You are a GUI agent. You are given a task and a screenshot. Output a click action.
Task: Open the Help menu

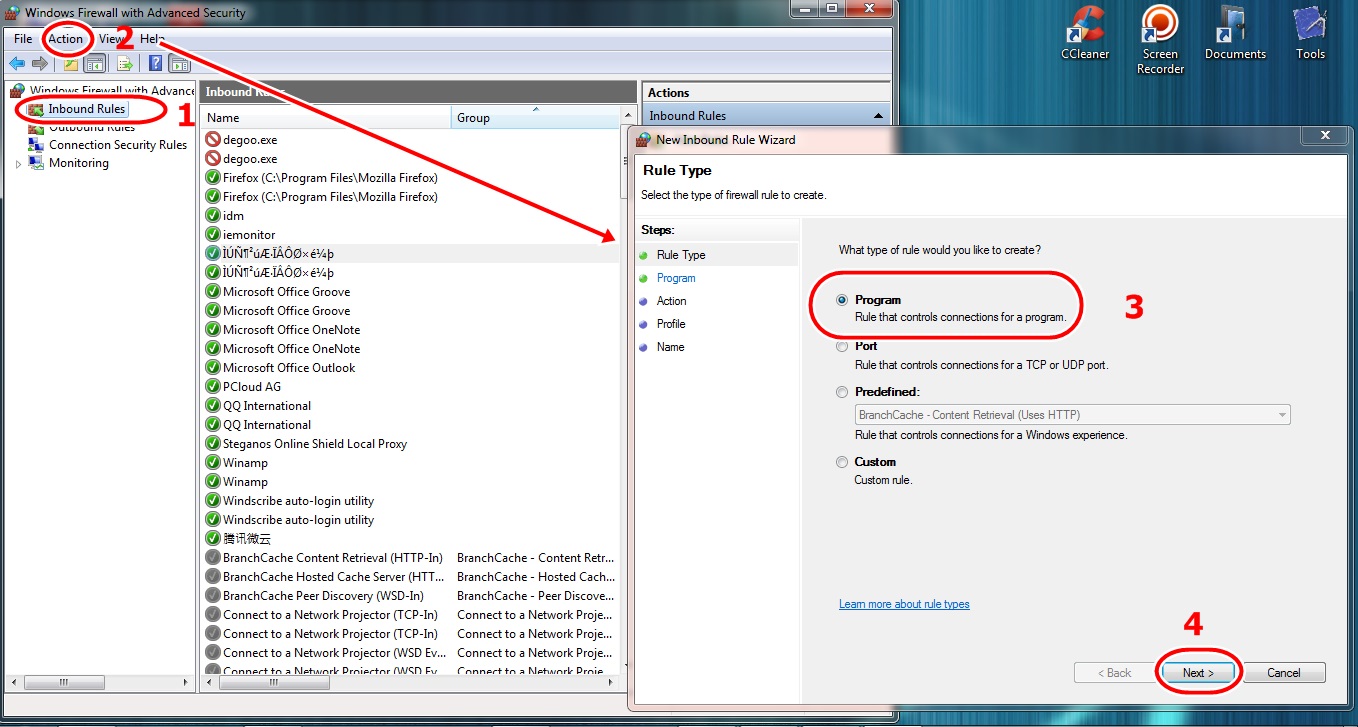[152, 39]
